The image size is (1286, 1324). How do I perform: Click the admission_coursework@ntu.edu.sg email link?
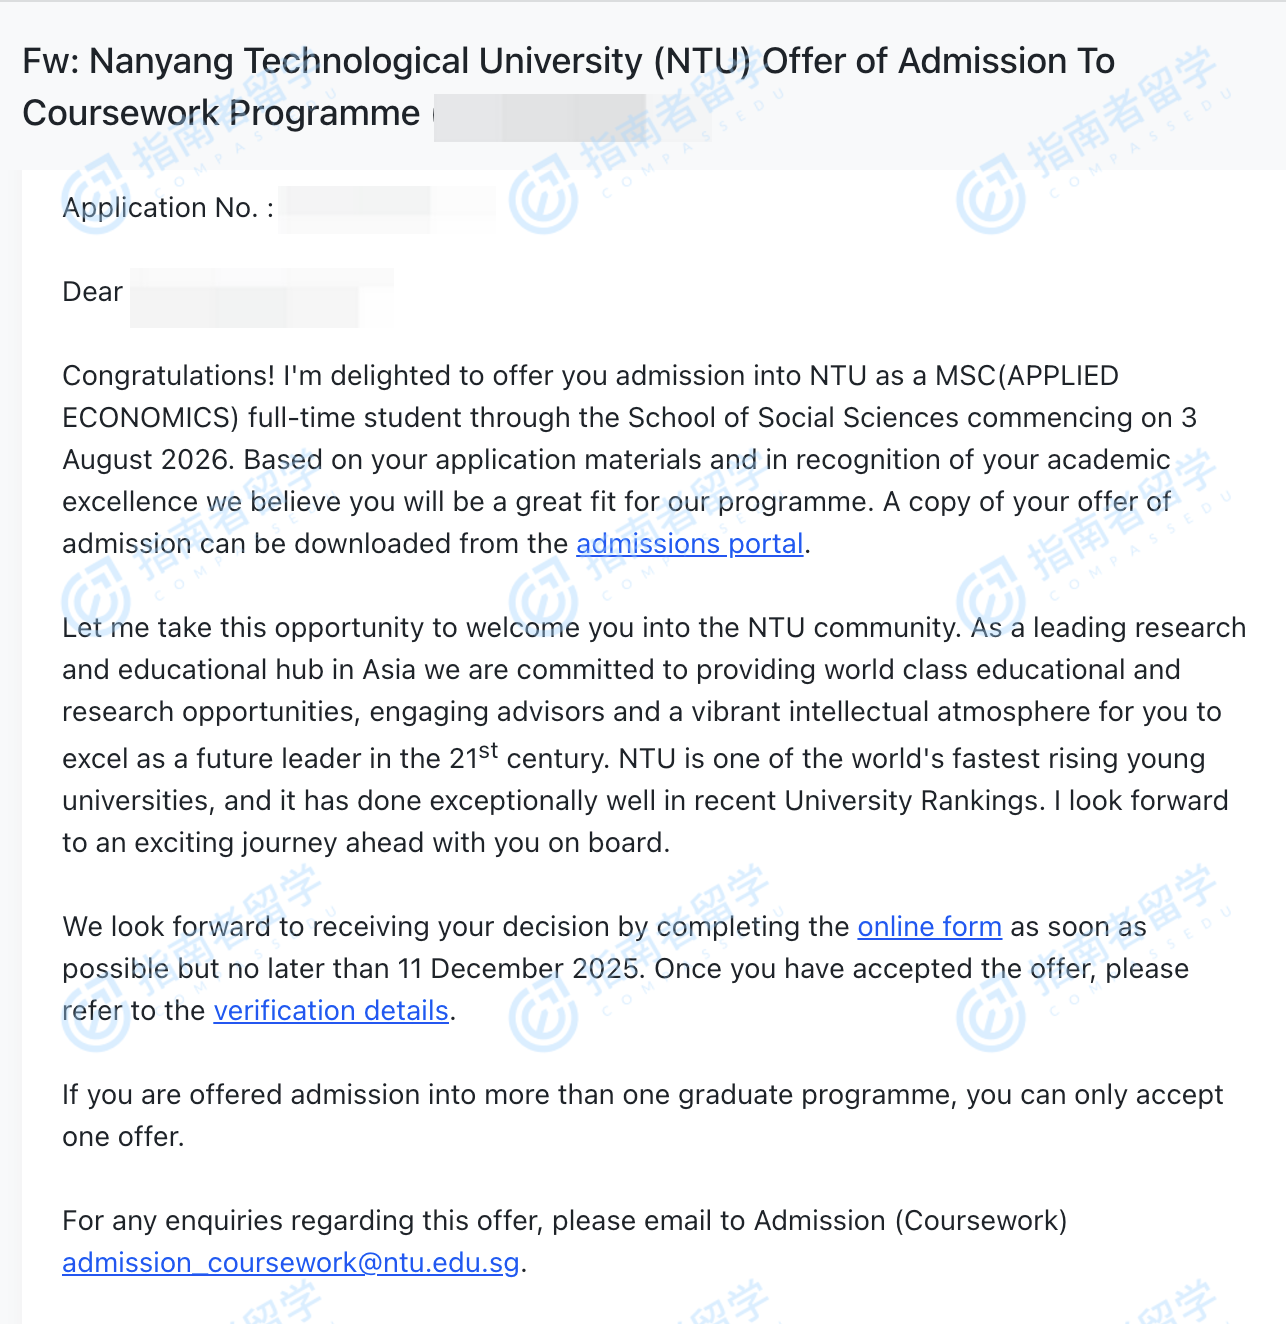291,1263
